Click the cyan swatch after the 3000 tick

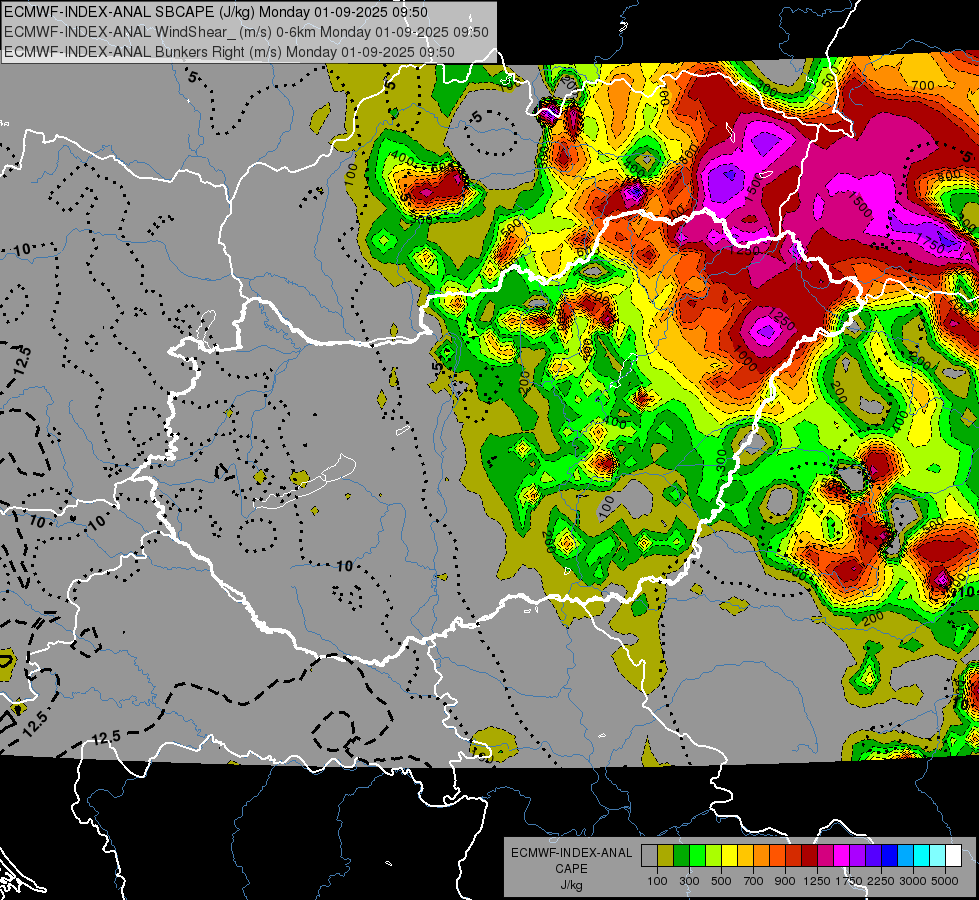click(922, 855)
